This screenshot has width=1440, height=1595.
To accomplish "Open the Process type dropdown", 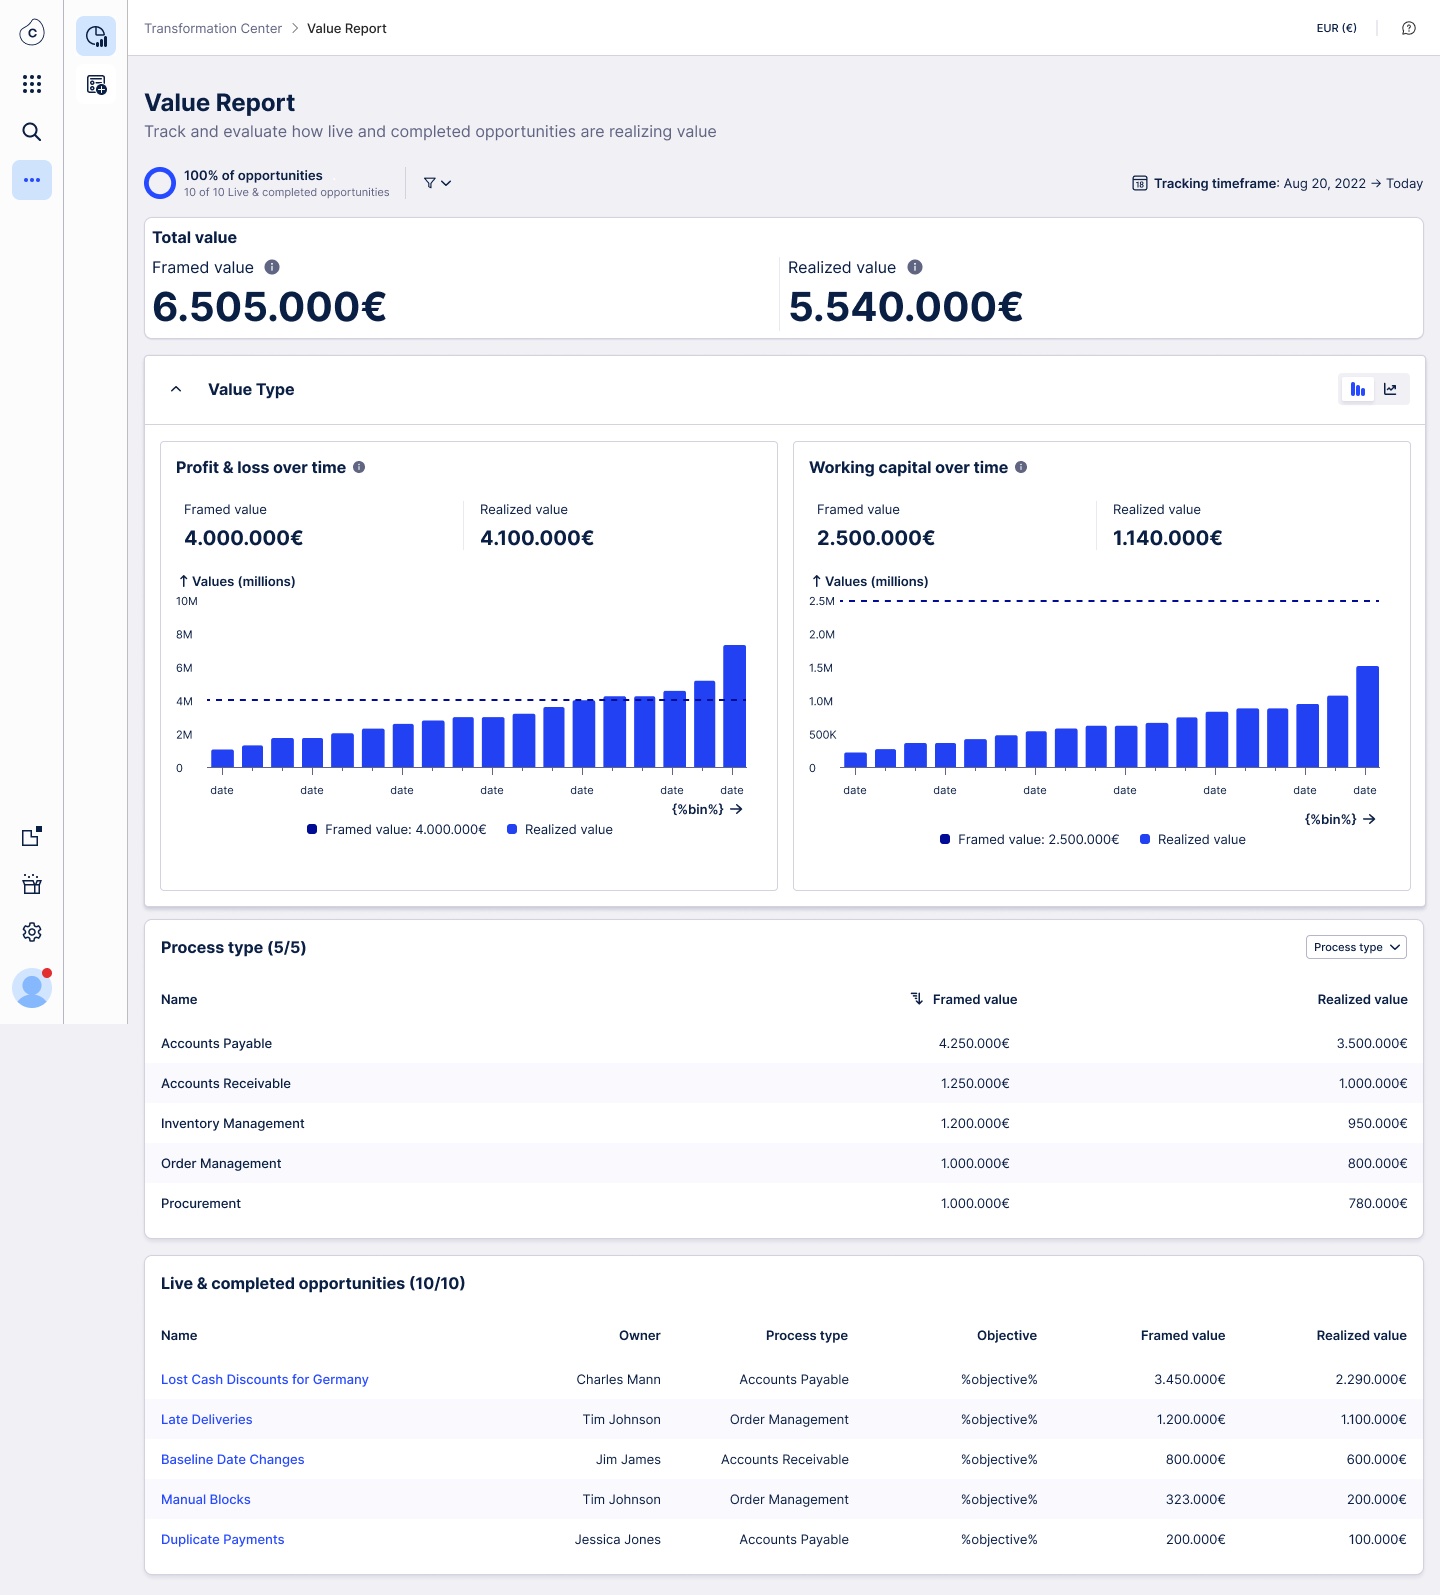I will coord(1356,947).
